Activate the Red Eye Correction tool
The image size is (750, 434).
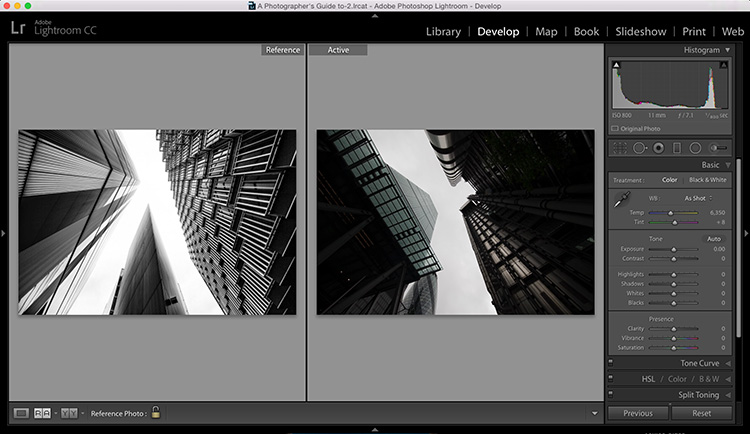(659, 148)
